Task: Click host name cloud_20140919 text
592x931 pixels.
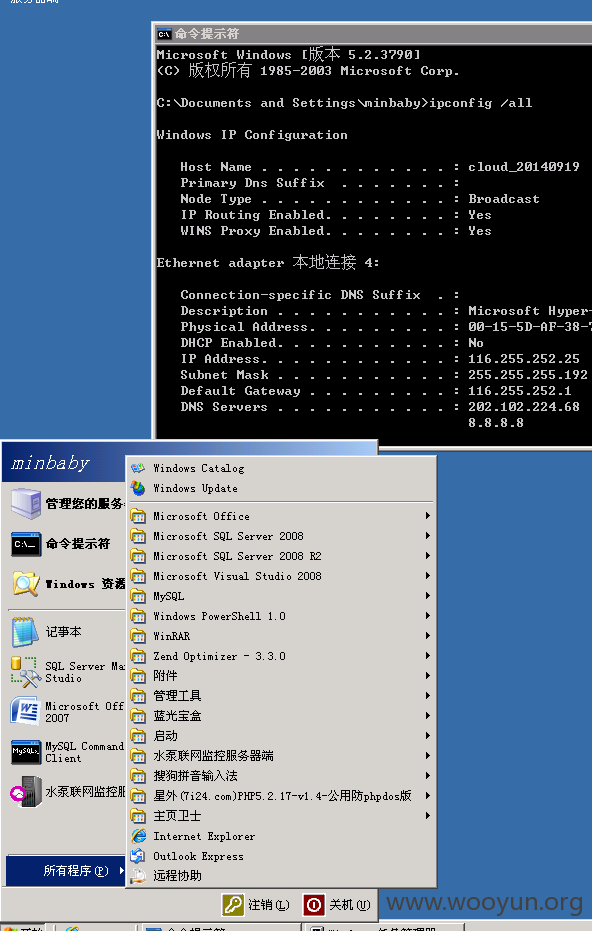Action: [x=524, y=167]
